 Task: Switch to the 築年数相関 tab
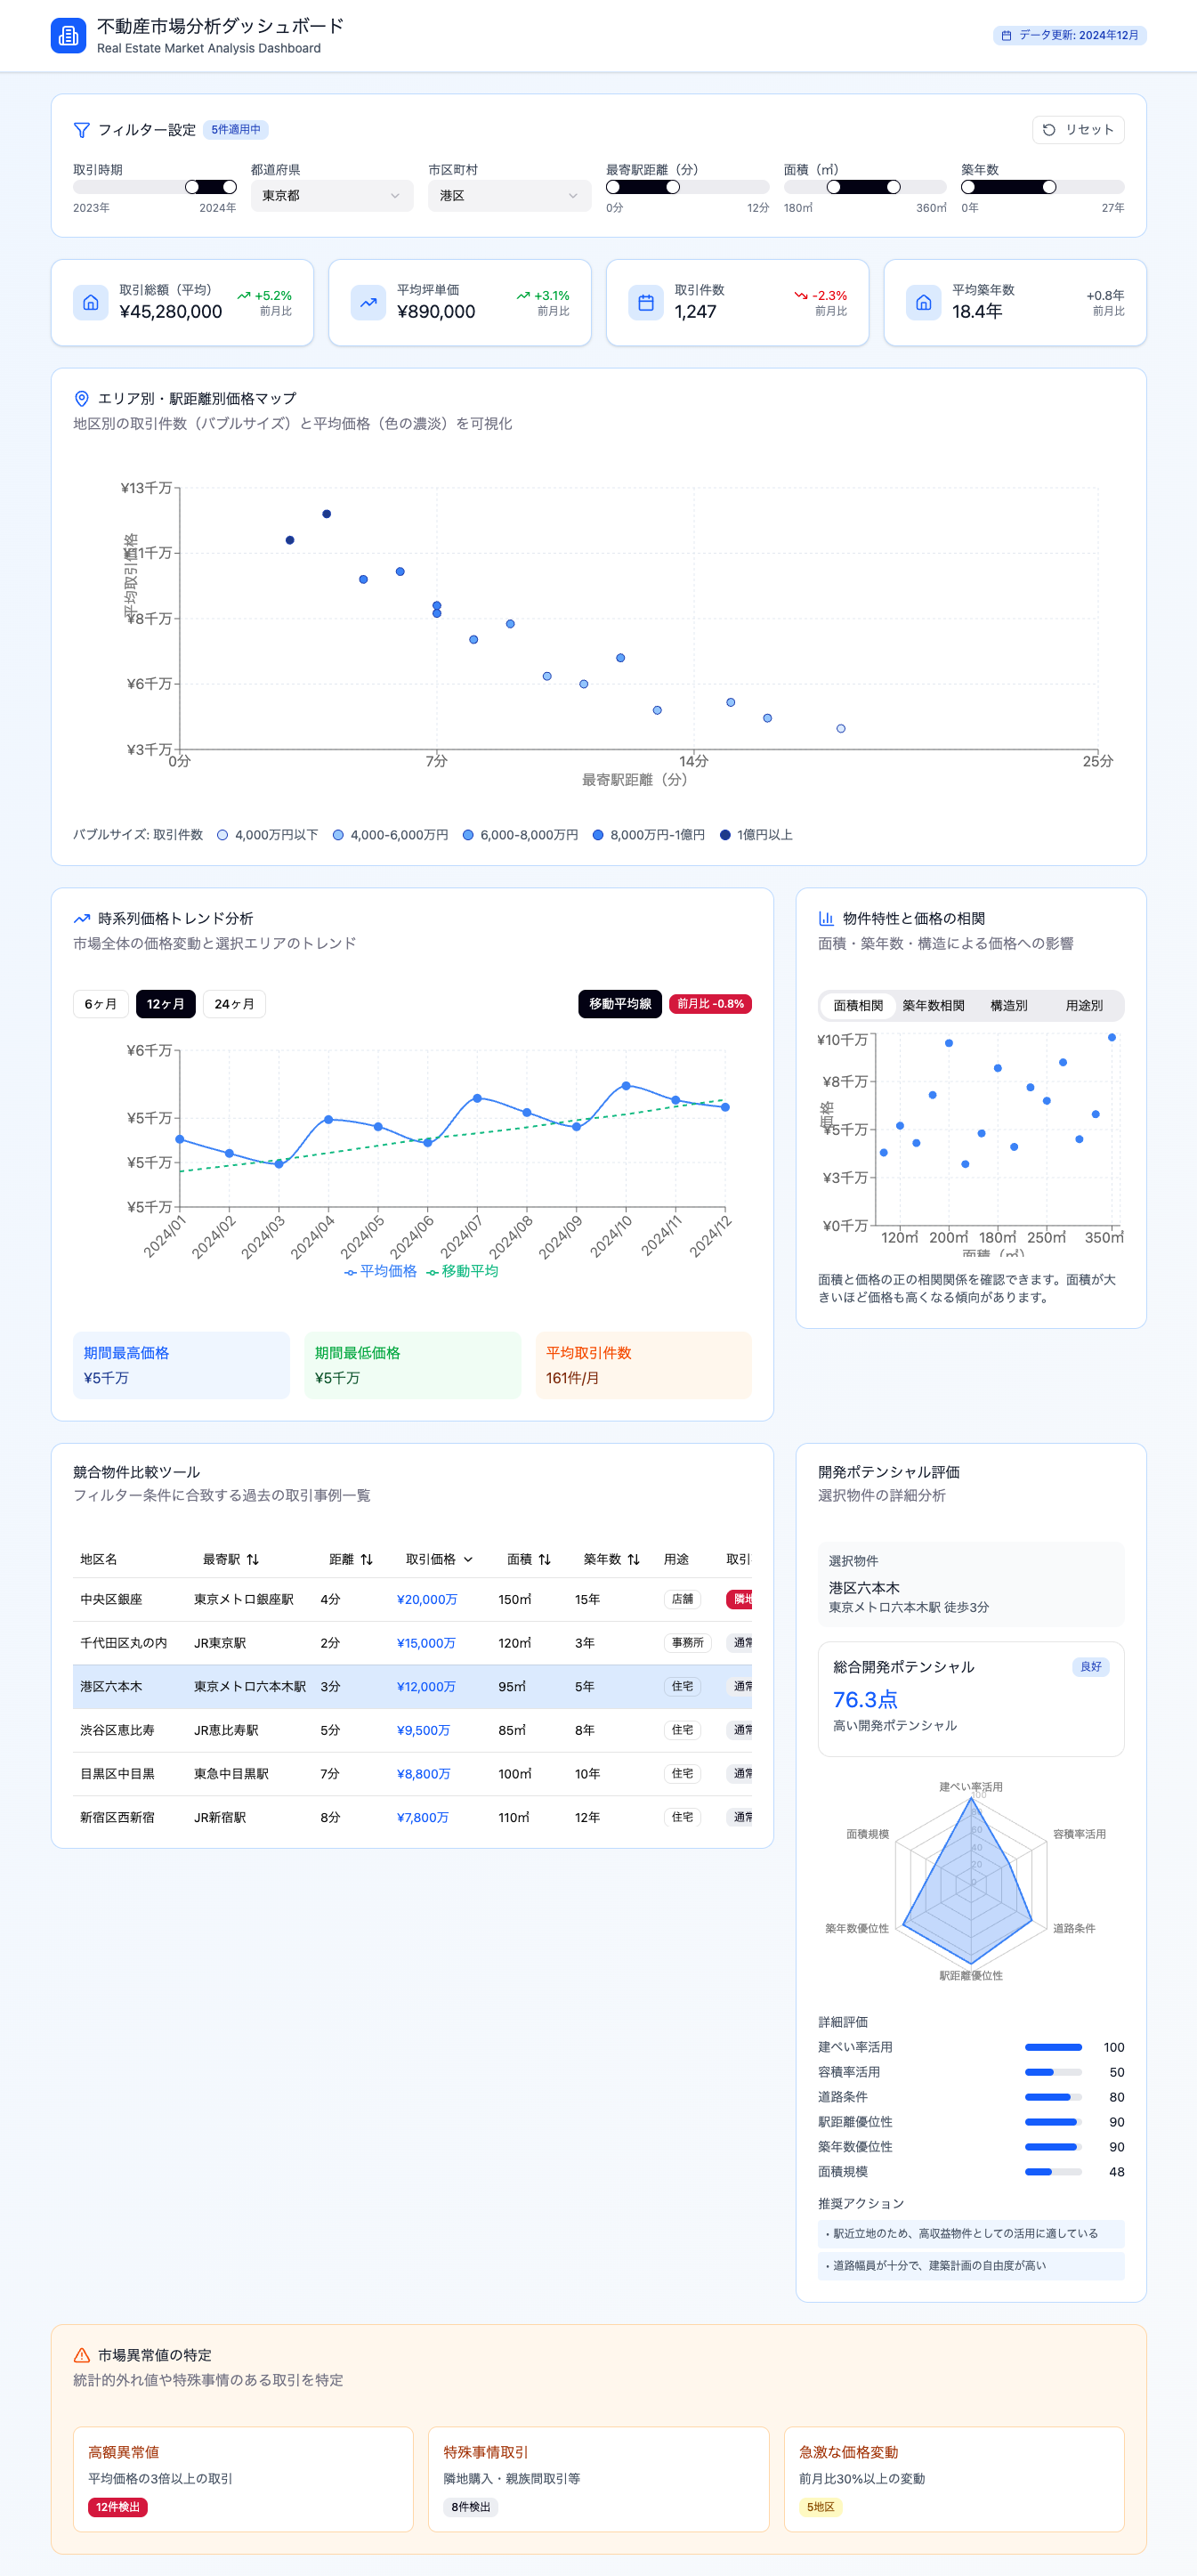coord(933,1005)
